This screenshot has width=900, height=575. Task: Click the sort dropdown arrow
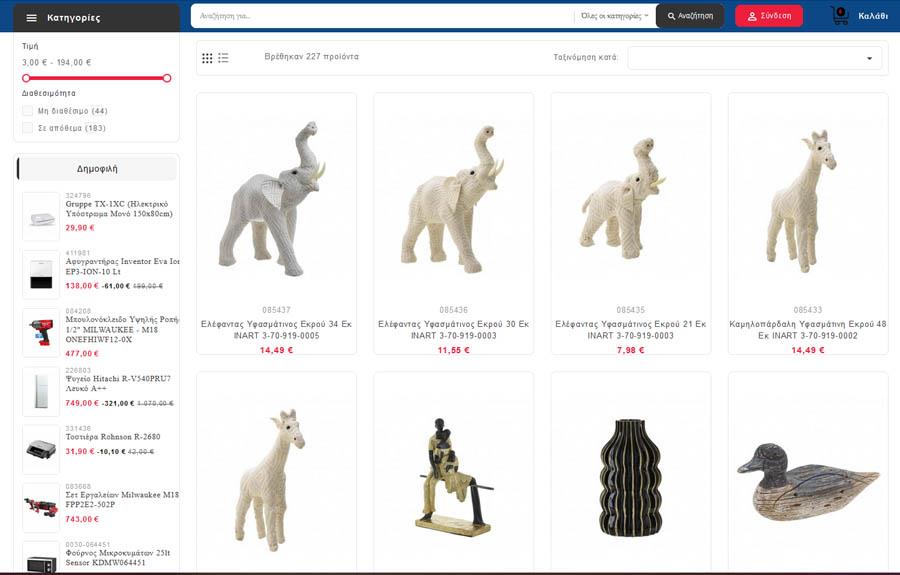pyautogui.click(x=870, y=59)
